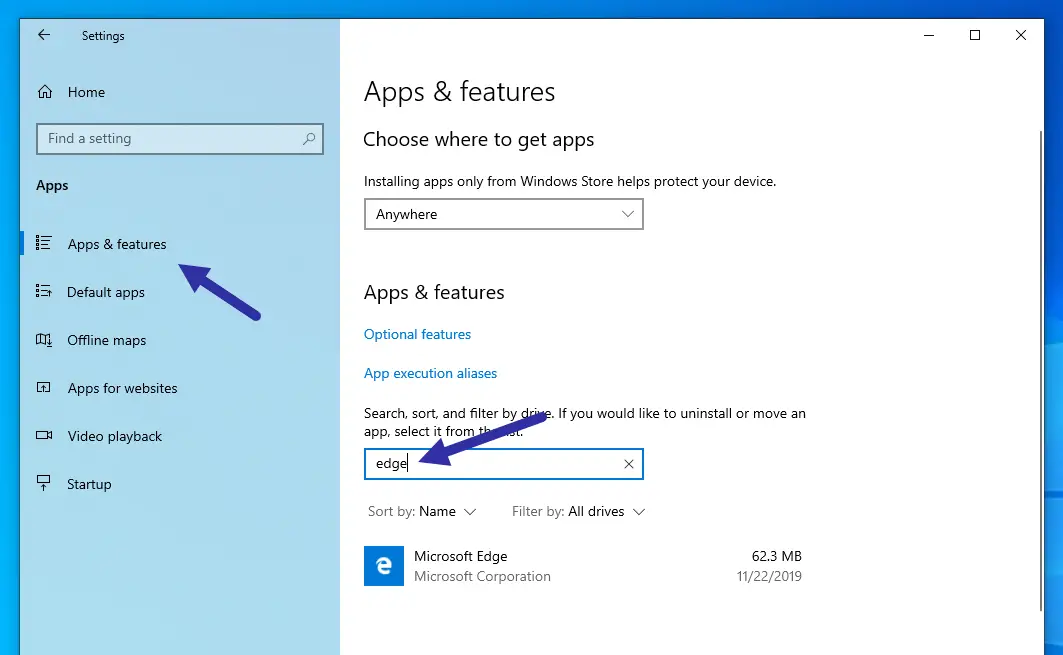Select the Apps & features list icon

tap(45, 243)
